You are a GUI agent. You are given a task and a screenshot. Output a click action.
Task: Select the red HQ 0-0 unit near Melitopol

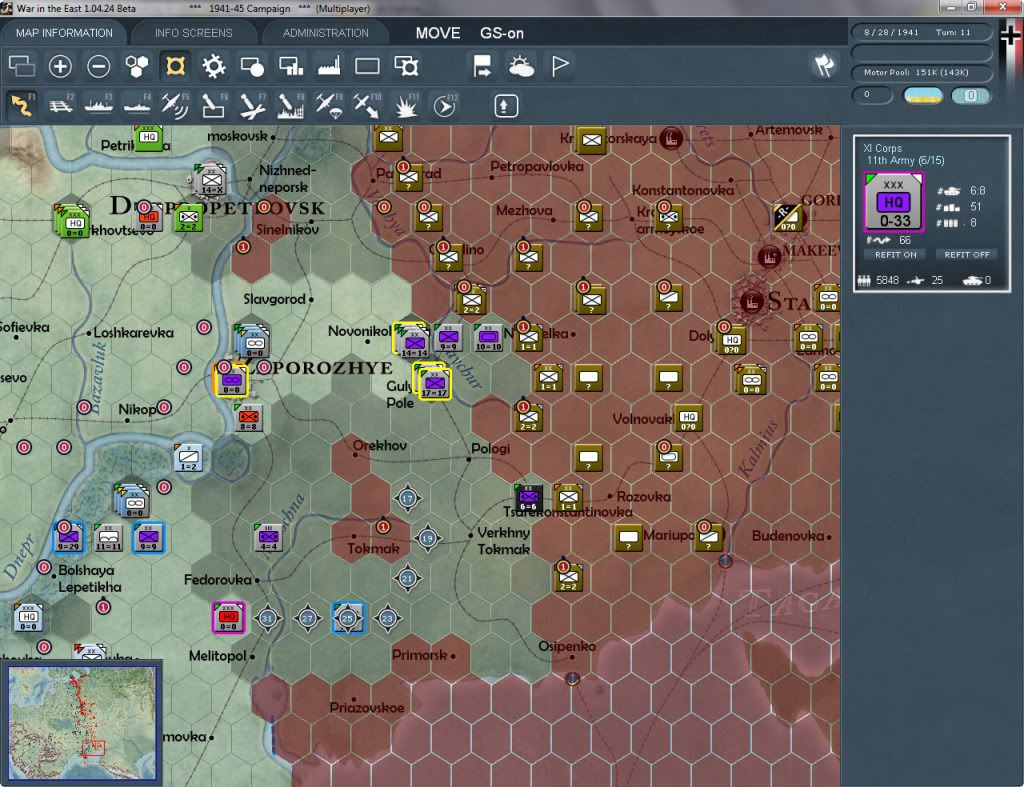coord(229,618)
